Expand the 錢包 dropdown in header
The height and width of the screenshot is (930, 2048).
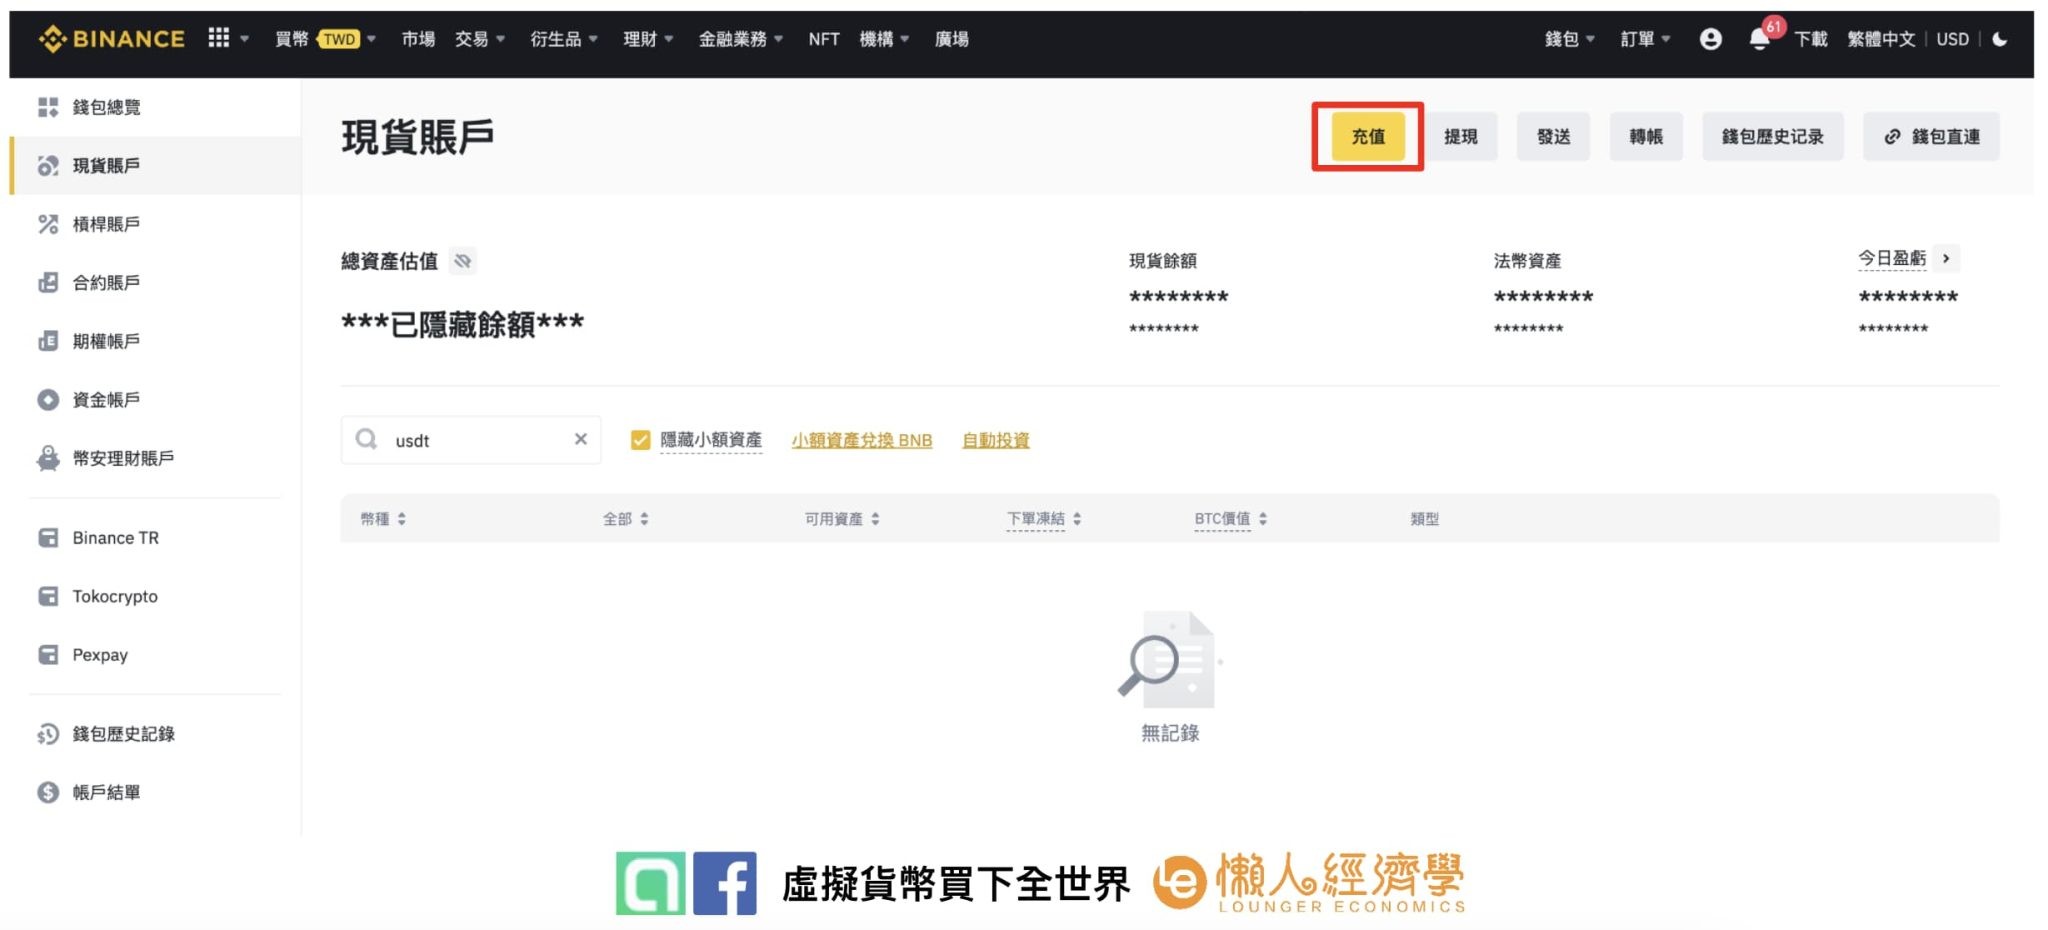[x=1568, y=39]
